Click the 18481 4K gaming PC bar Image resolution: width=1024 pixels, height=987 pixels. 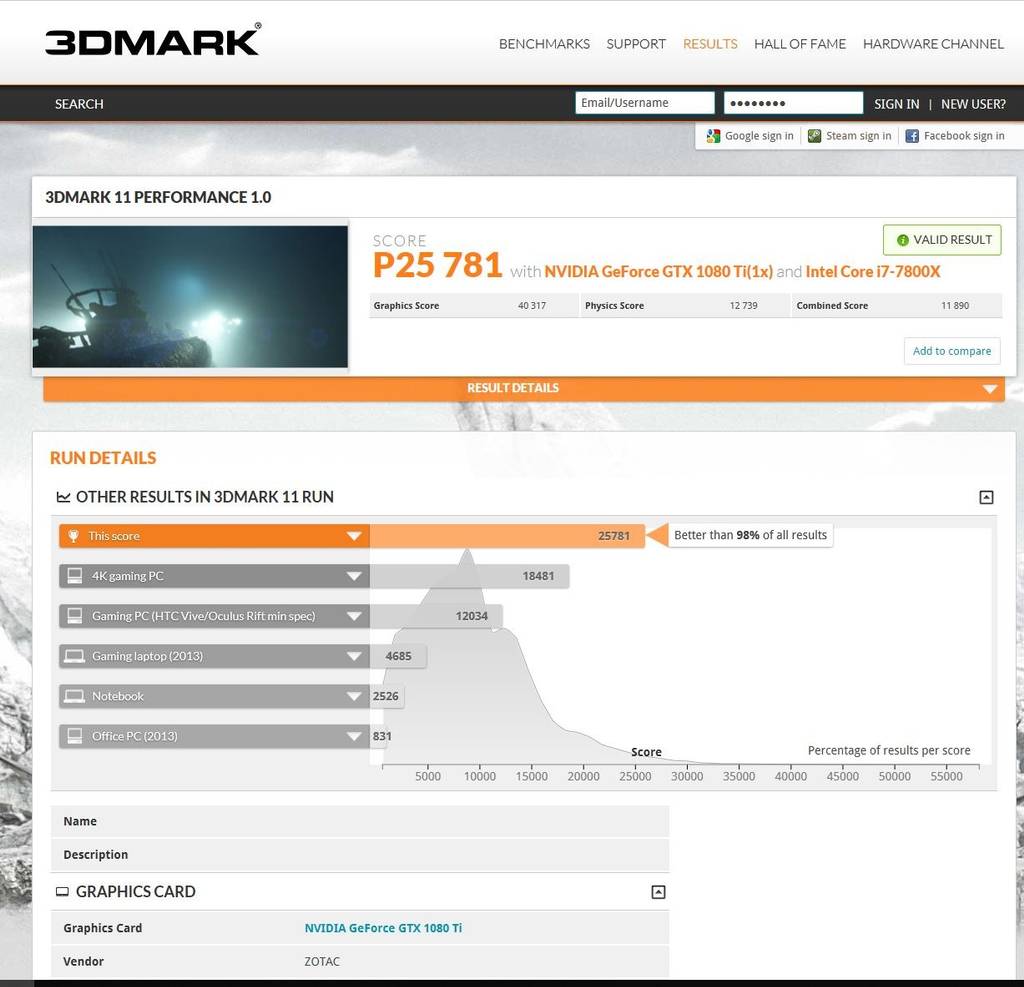(469, 576)
